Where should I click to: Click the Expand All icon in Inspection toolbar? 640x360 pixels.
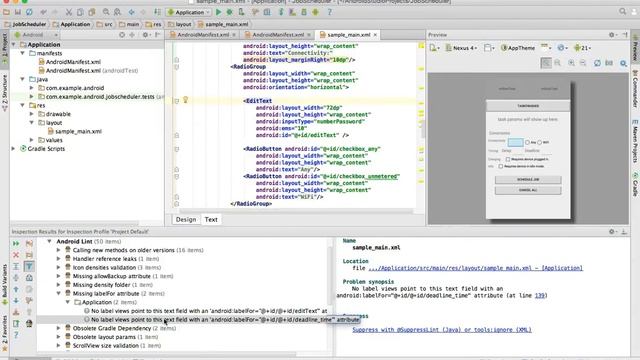tap(16, 267)
